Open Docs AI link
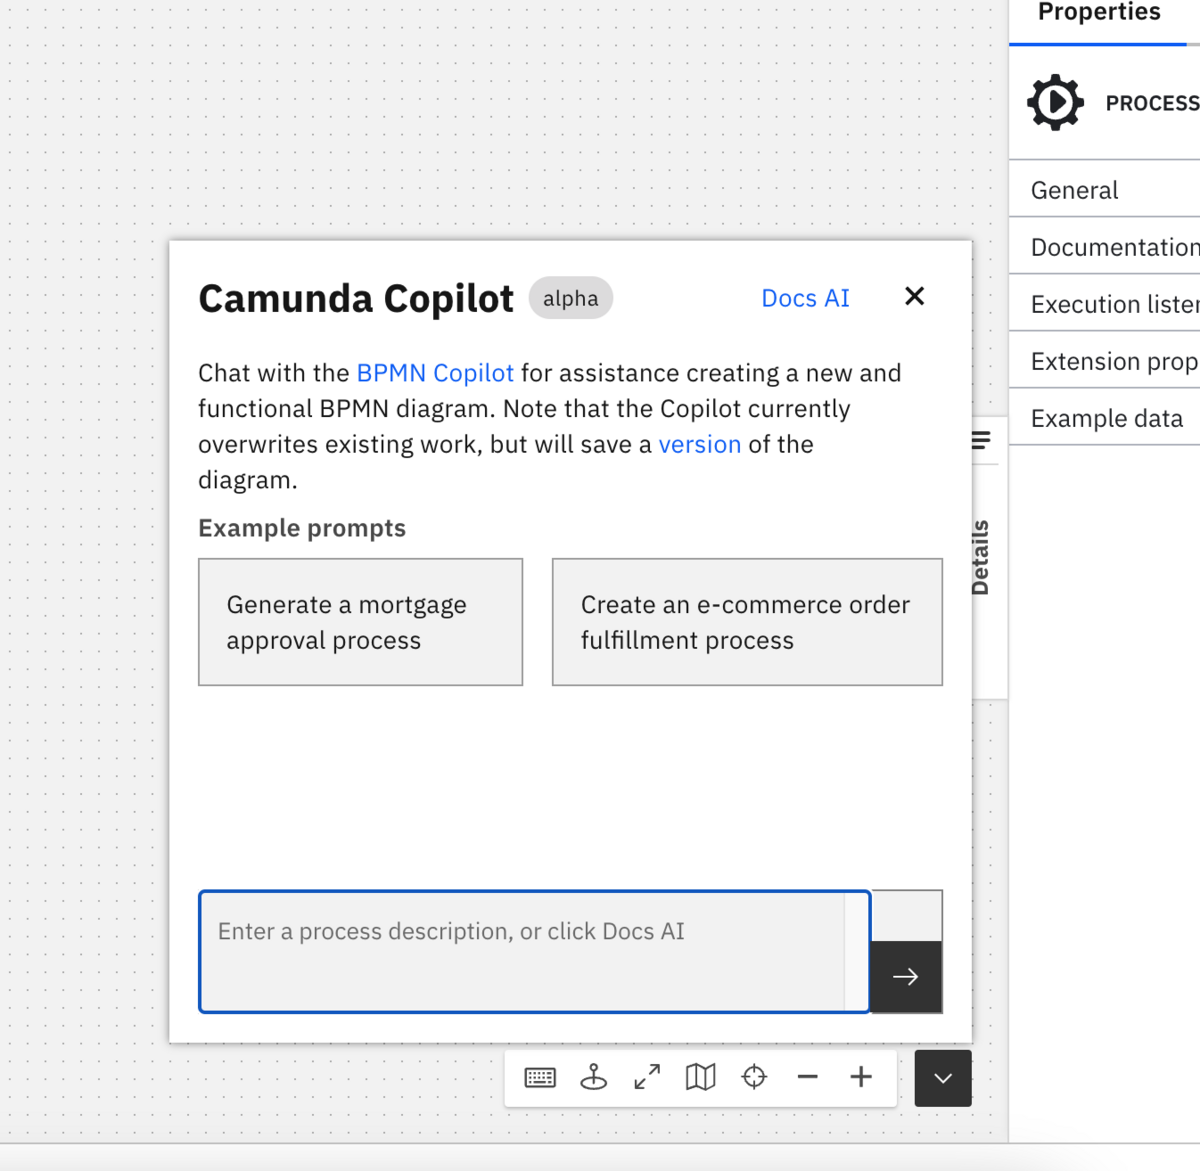The width and height of the screenshot is (1200, 1171). (x=805, y=298)
